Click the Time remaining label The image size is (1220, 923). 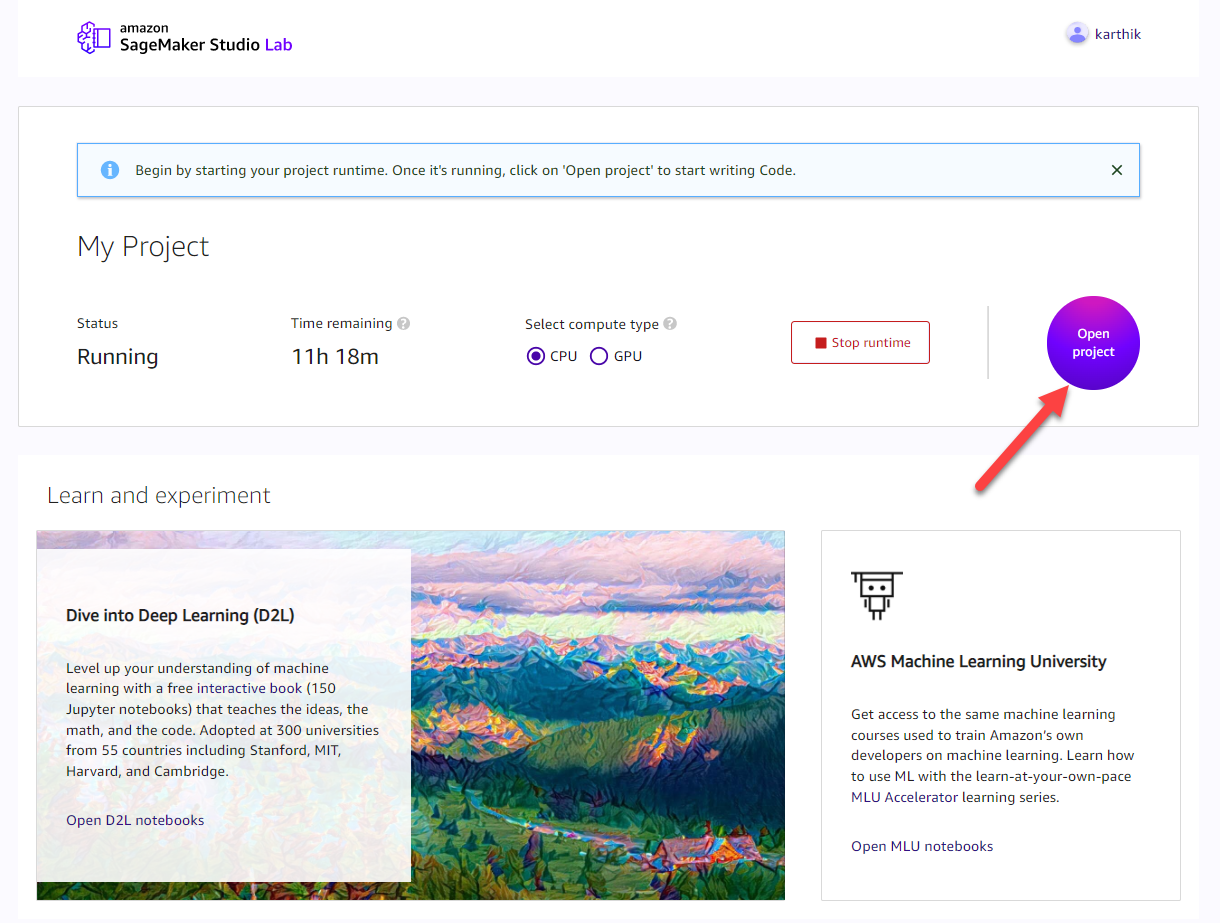pyautogui.click(x=342, y=323)
